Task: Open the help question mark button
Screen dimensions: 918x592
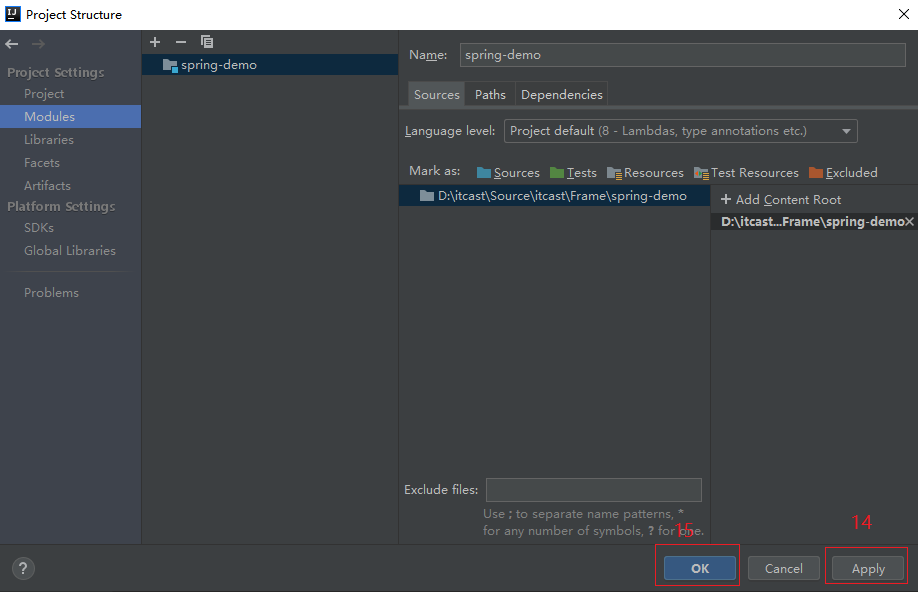Action: pyautogui.click(x=23, y=568)
